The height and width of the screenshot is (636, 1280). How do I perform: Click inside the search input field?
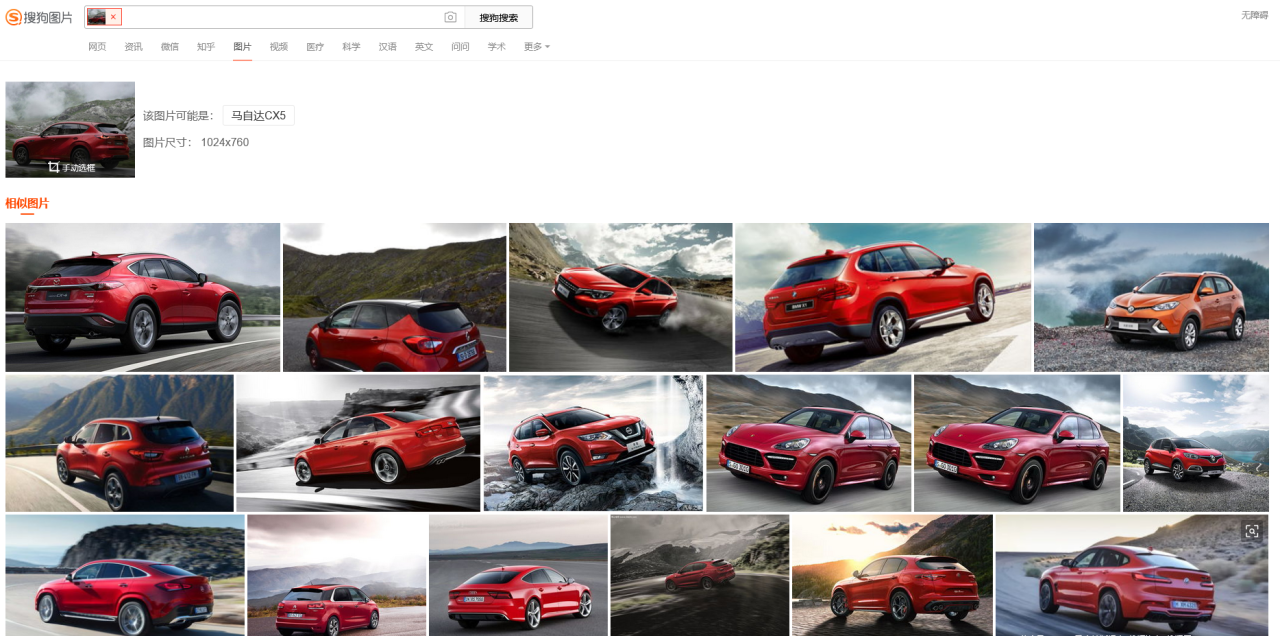280,17
